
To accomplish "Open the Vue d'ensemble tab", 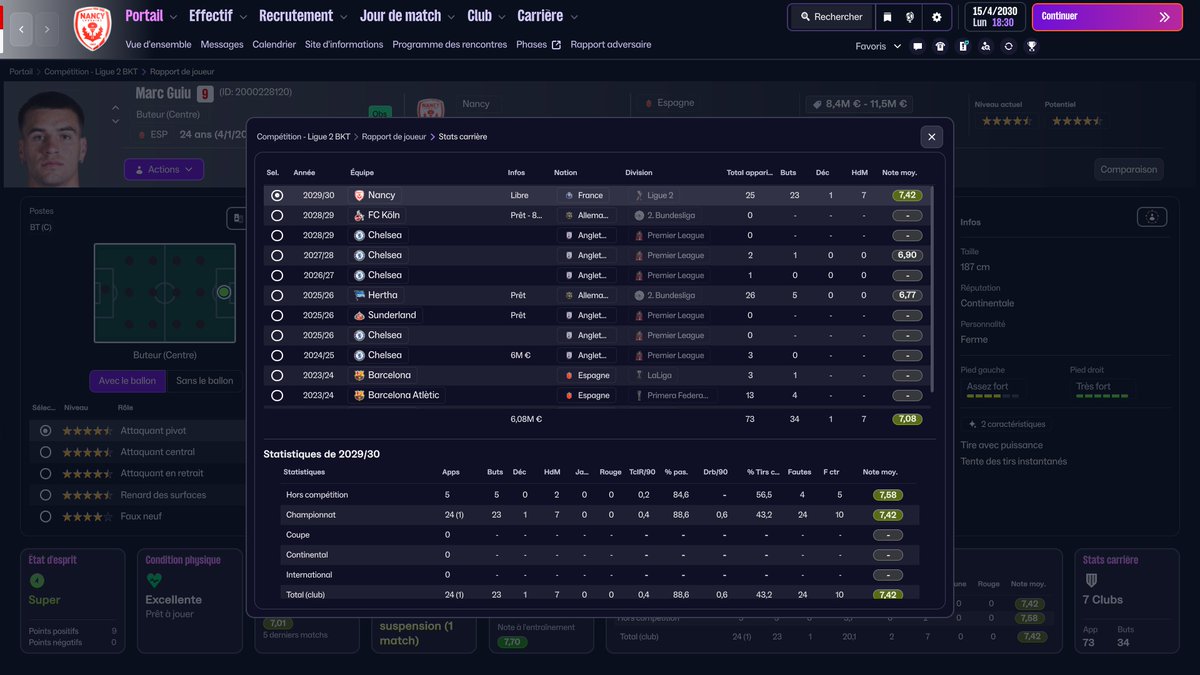I will (158, 45).
